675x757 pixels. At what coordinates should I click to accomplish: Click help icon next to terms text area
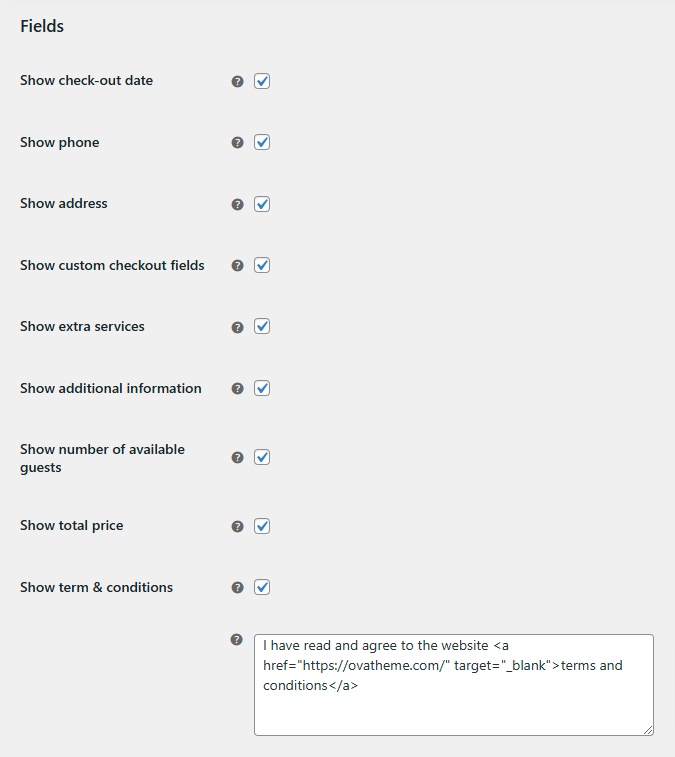coord(237,640)
